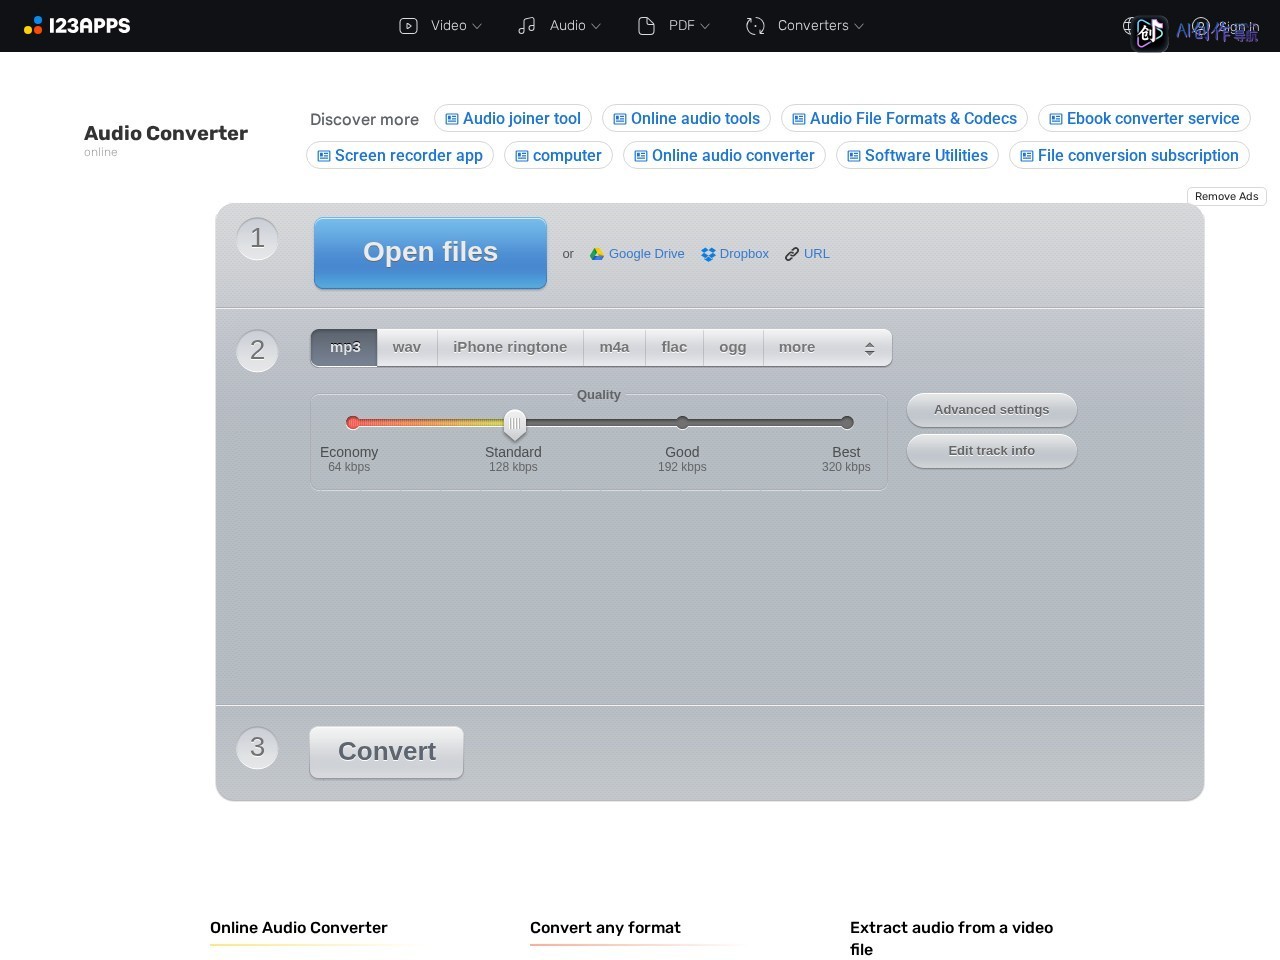Screen dimensions: 1280x960
Task: Expand the Converters menu
Action: pyautogui.click(x=804, y=26)
